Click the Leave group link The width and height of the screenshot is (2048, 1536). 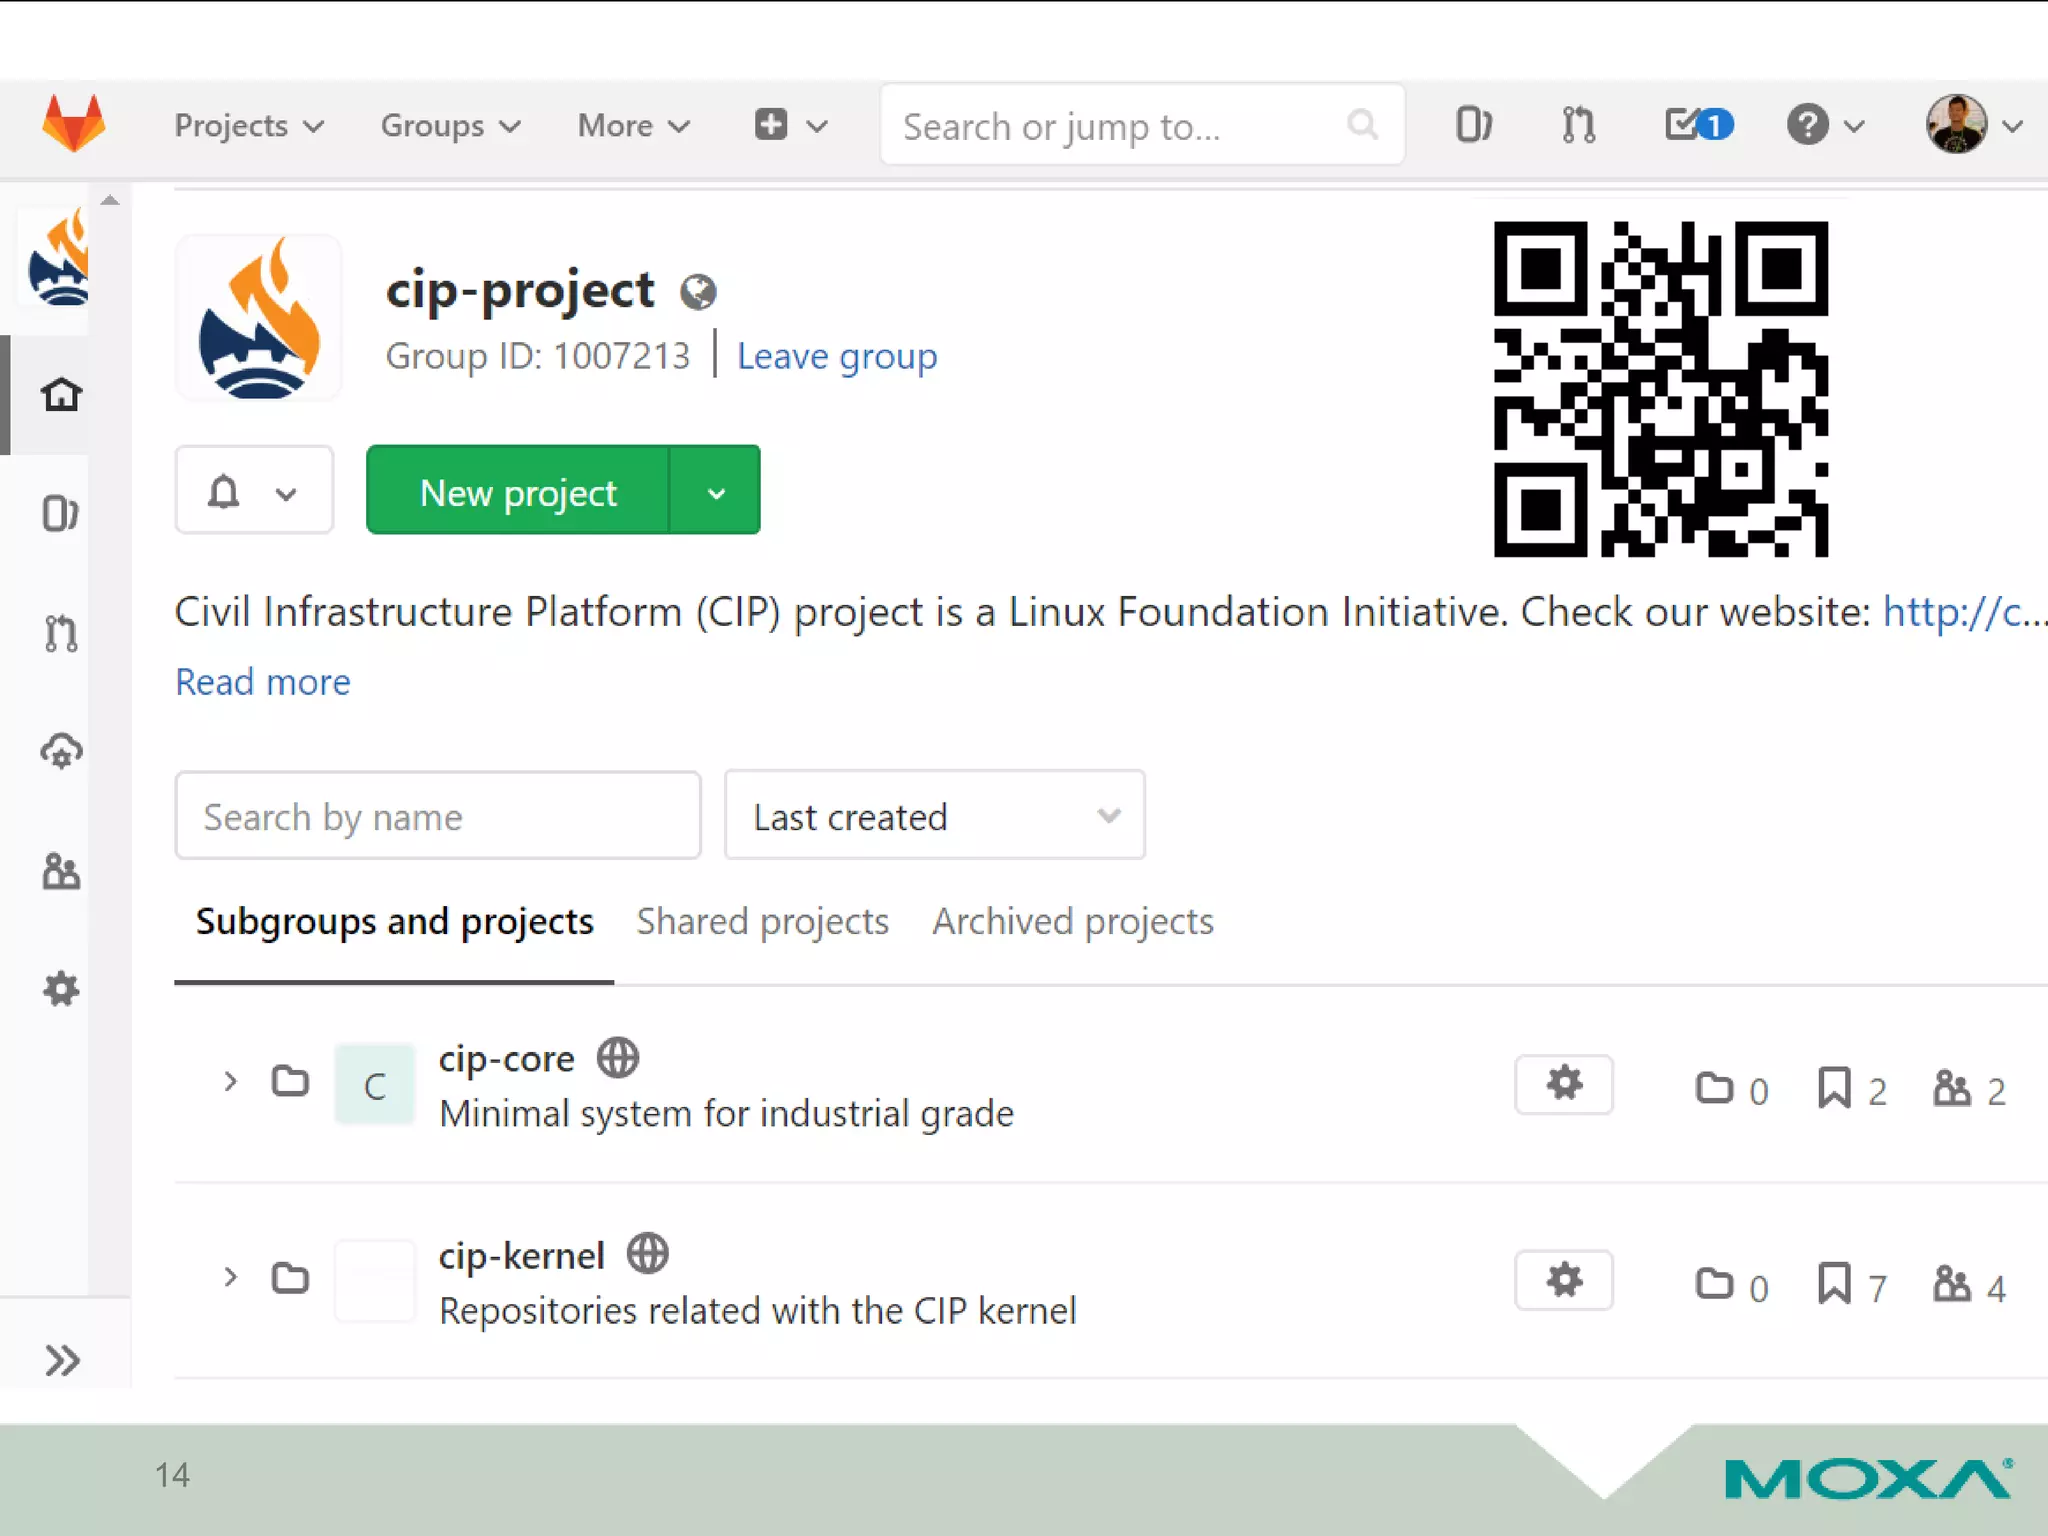(x=837, y=356)
